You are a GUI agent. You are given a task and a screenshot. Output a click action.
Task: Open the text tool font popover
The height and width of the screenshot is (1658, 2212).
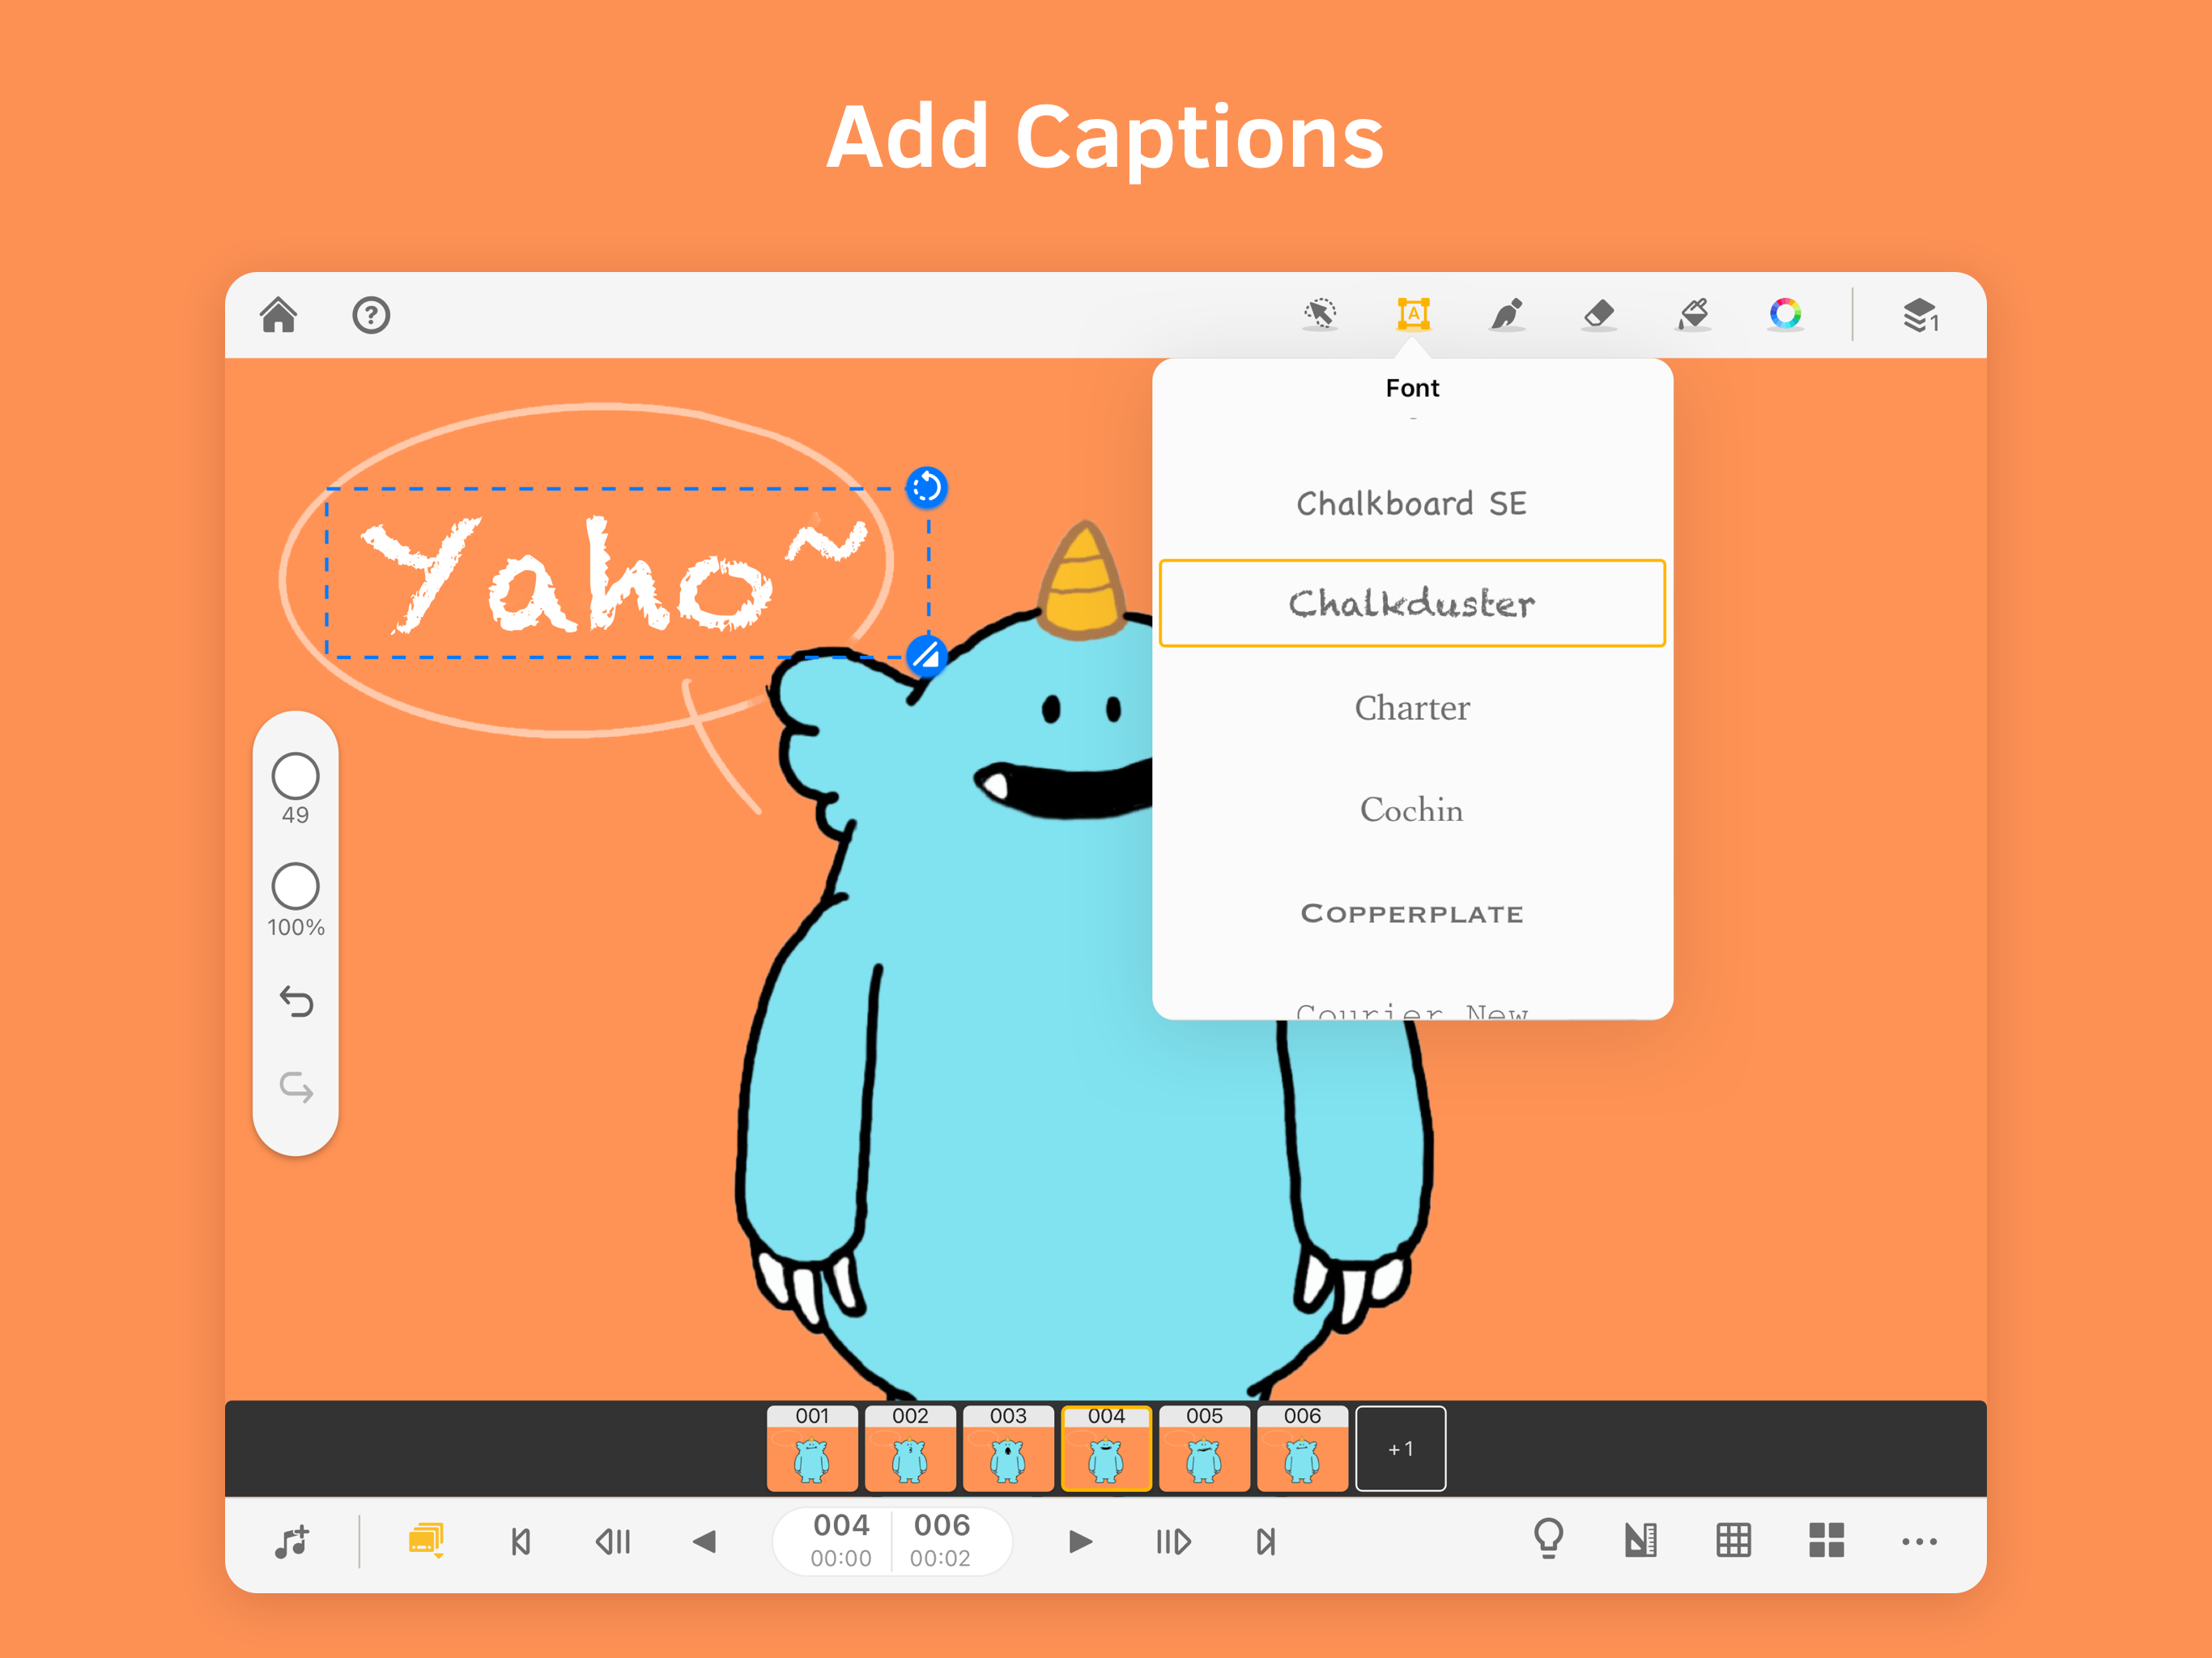[1413, 315]
